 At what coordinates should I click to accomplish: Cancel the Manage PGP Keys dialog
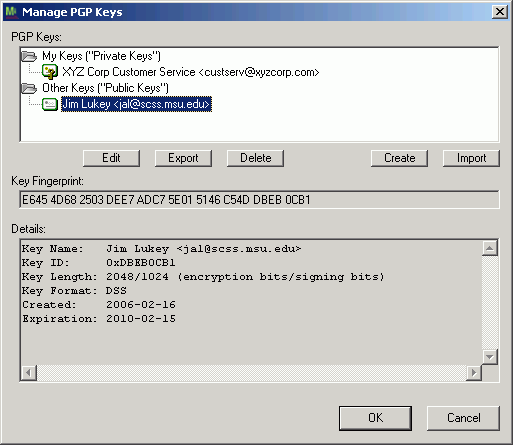(463, 418)
